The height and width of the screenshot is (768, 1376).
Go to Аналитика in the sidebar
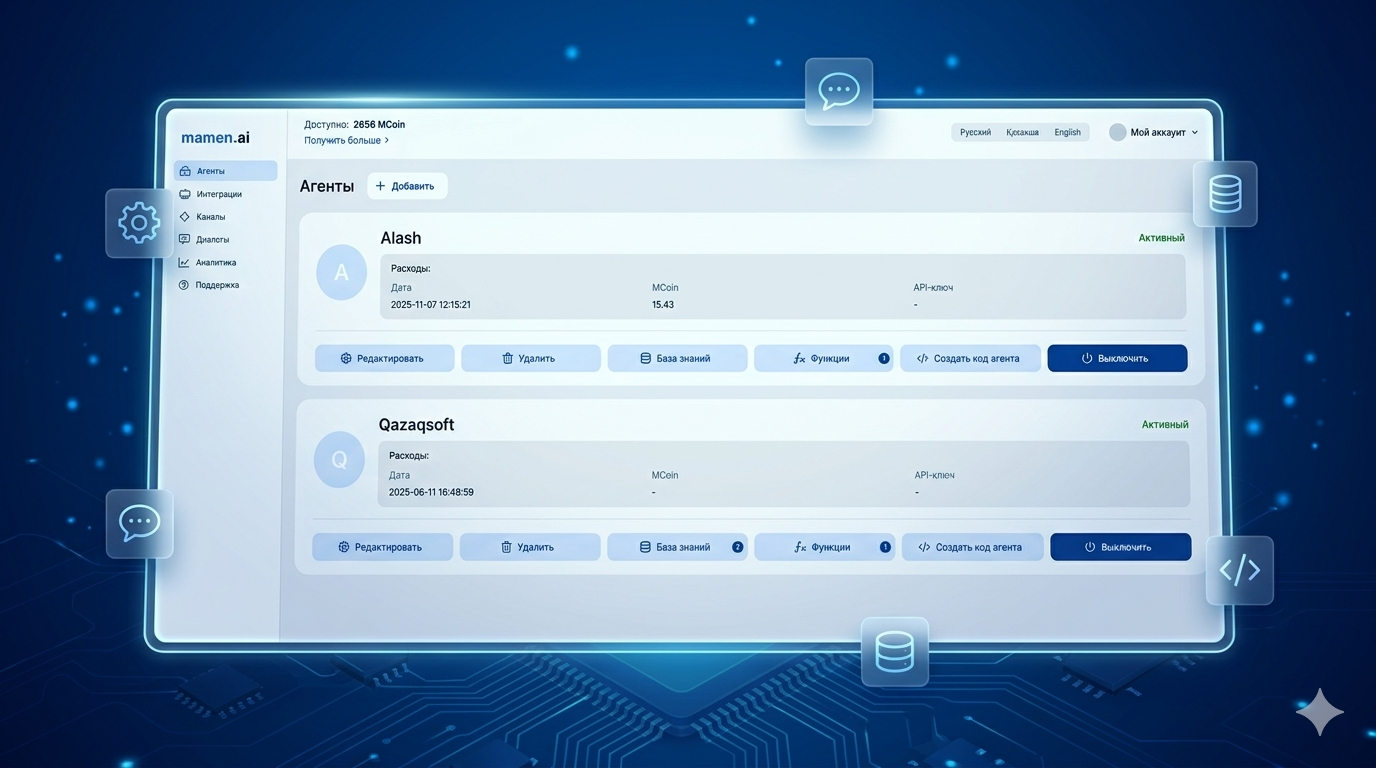click(x=216, y=262)
